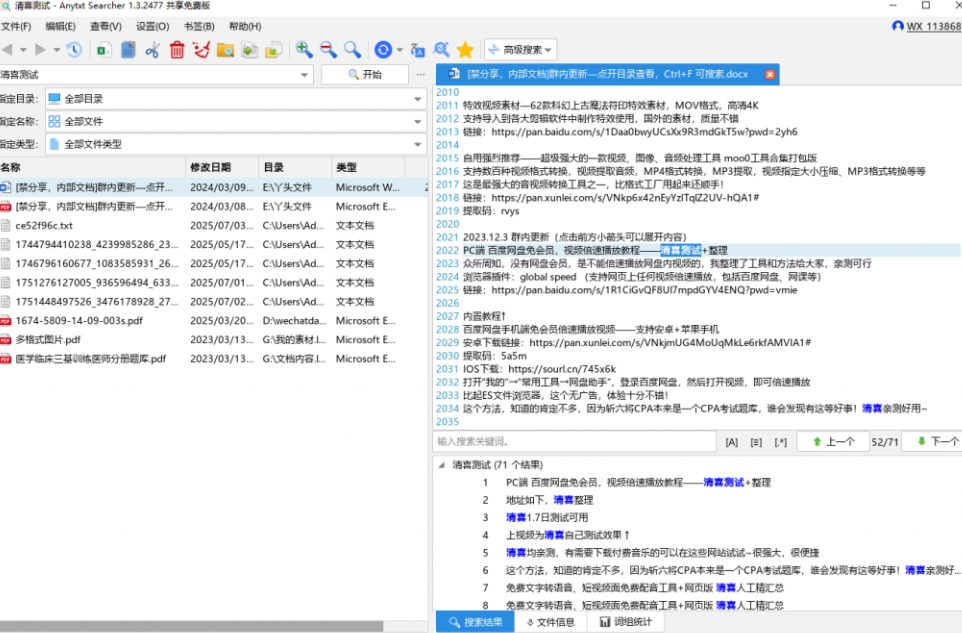
Task: Open the 设置(O) menu
Action: 152,29
